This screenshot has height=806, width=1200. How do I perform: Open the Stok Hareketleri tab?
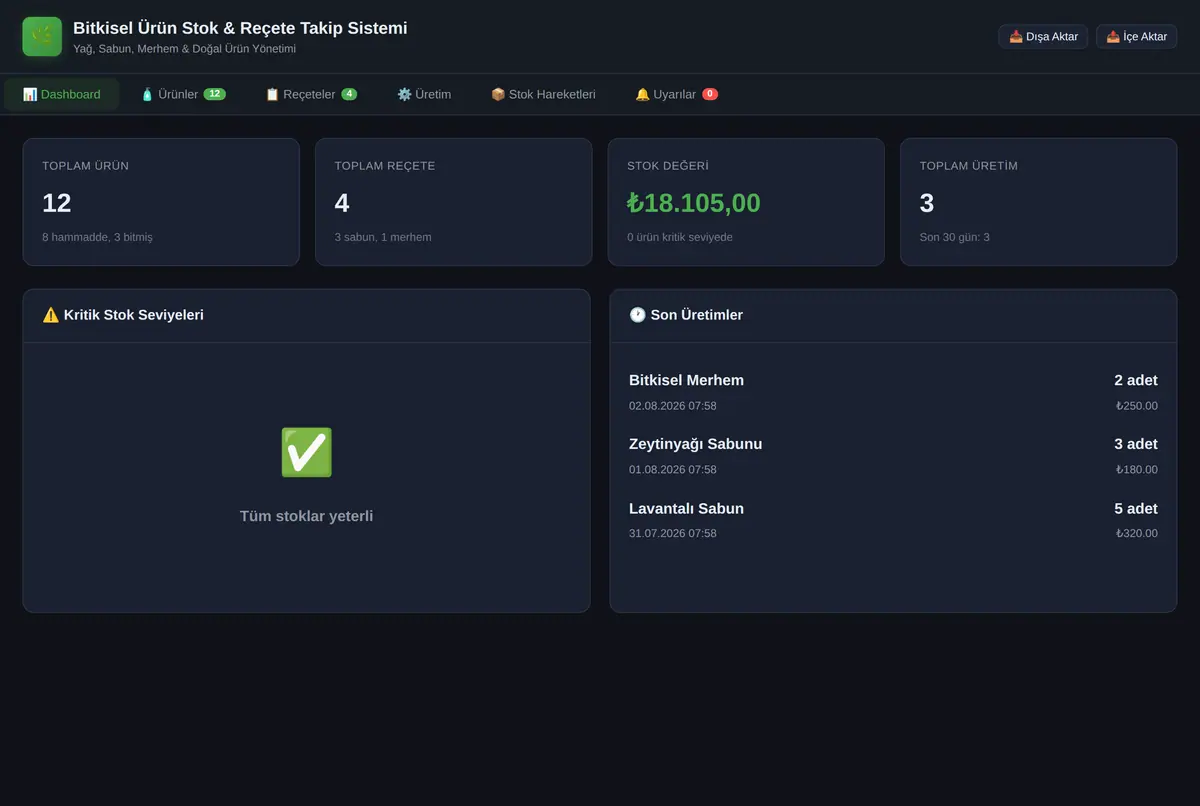coord(543,94)
